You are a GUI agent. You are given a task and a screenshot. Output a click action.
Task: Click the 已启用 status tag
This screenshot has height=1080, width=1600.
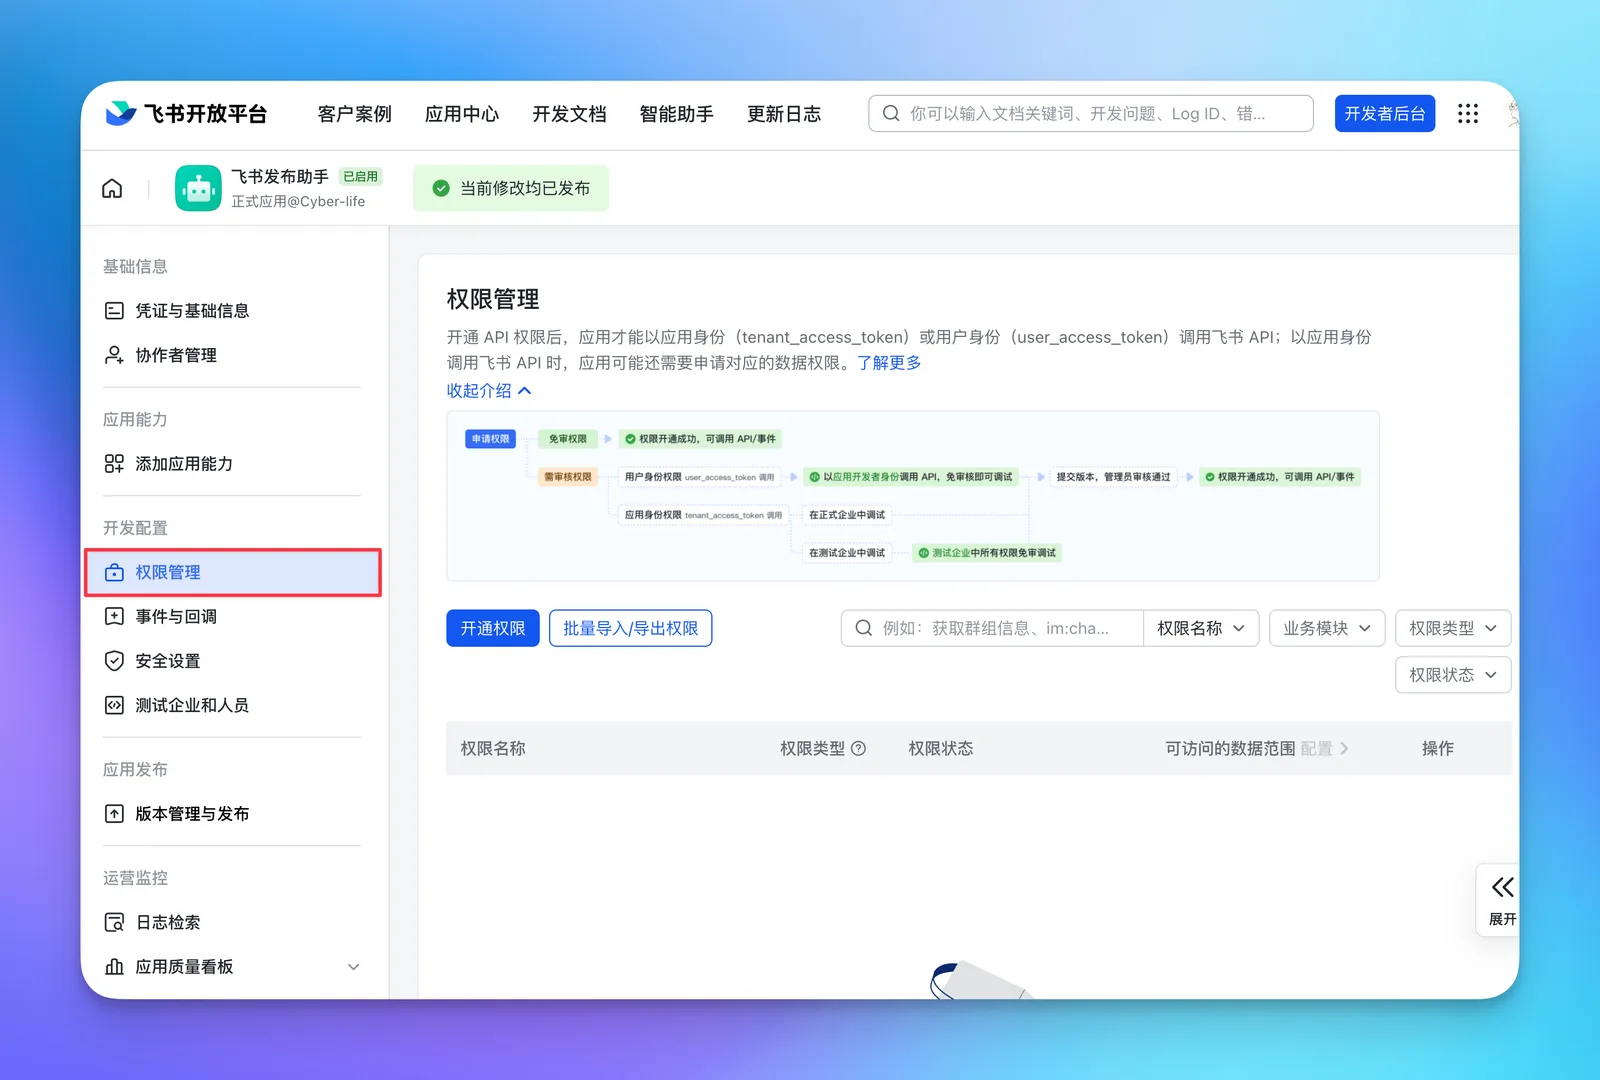(x=360, y=176)
